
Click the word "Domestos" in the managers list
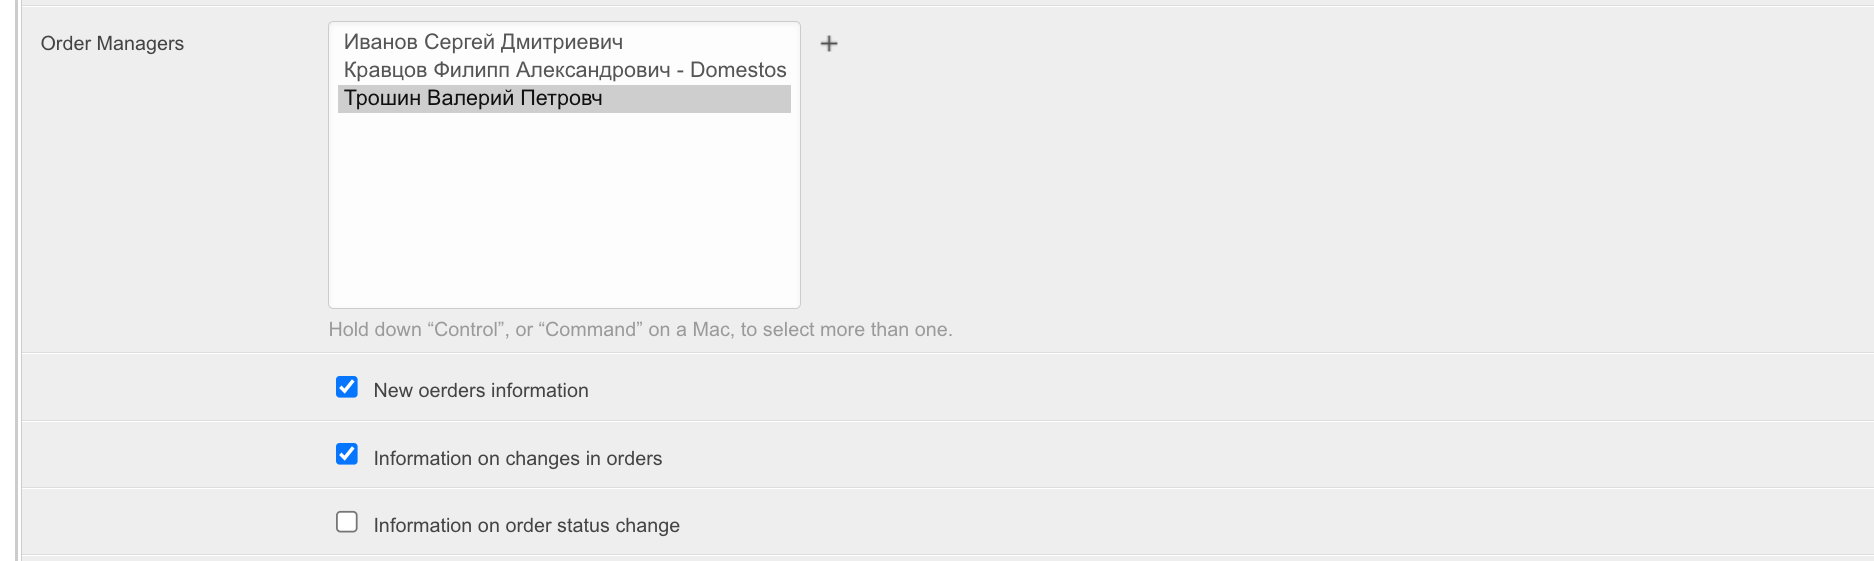[x=738, y=70]
